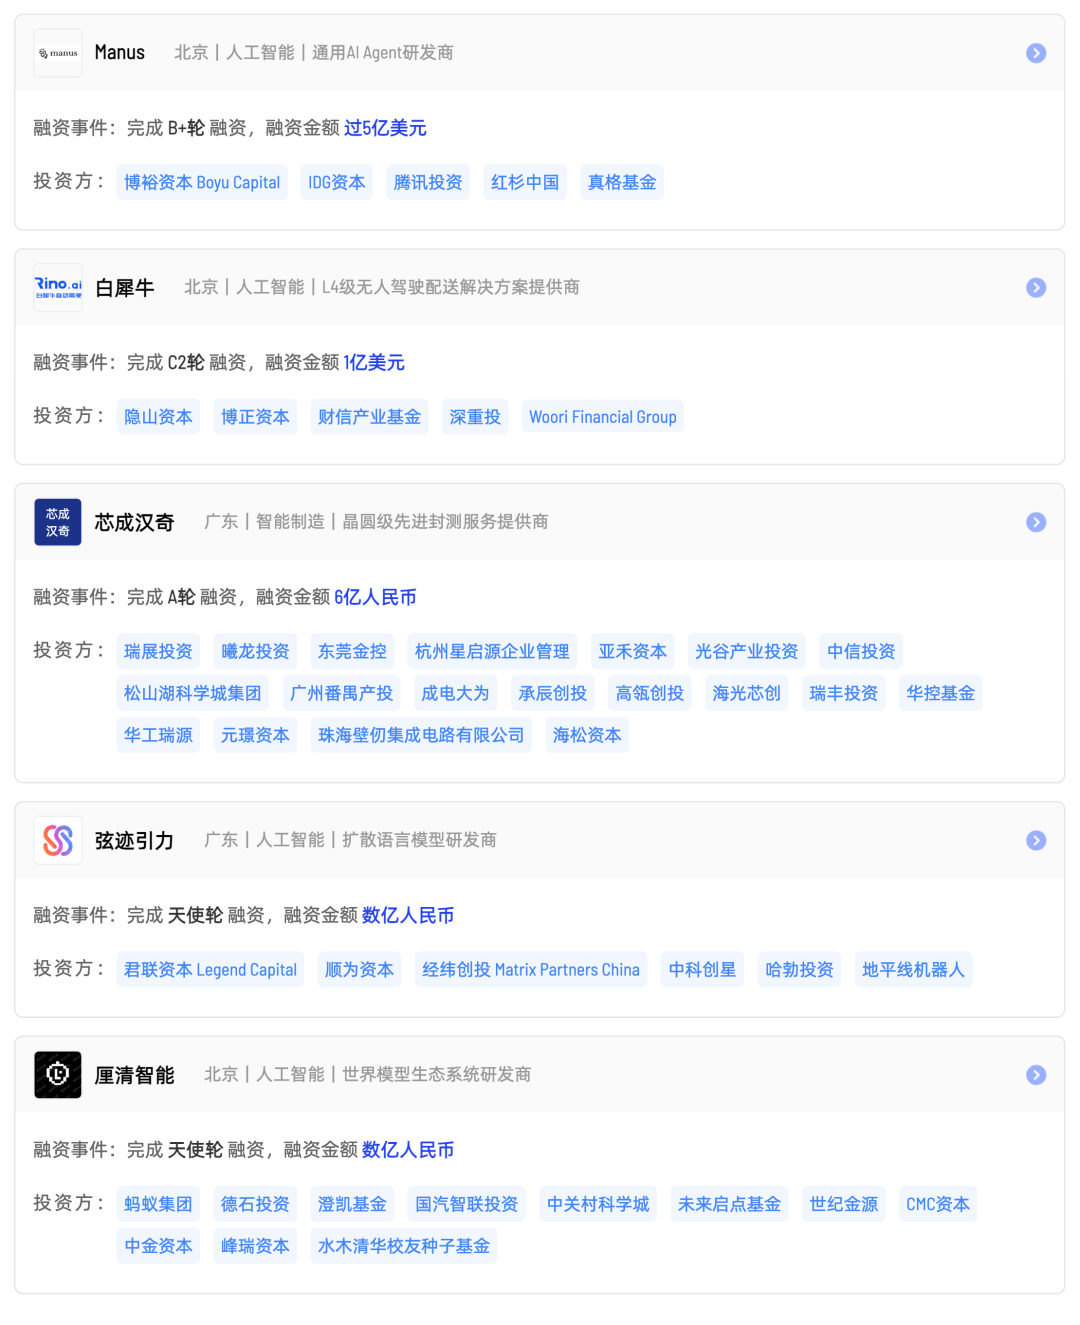Open the 海光芯创 investor tag

[x=746, y=694]
